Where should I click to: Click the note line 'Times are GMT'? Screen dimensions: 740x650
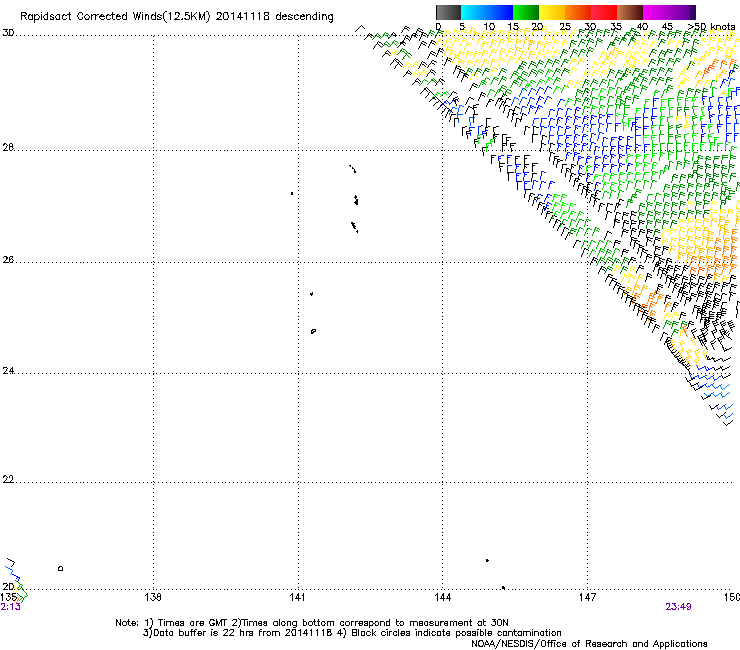point(193,623)
